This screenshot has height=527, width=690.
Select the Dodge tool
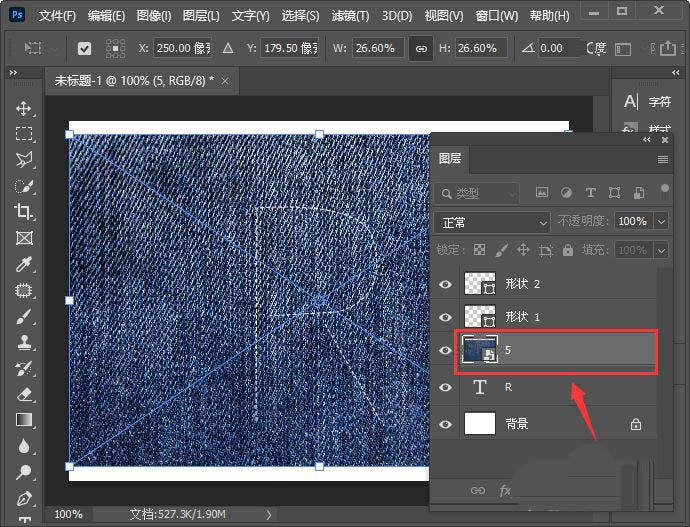[x=24, y=472]
